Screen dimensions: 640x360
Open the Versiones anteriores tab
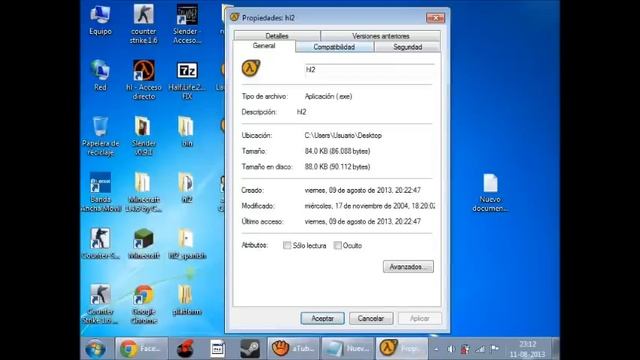tap(380, 36)
